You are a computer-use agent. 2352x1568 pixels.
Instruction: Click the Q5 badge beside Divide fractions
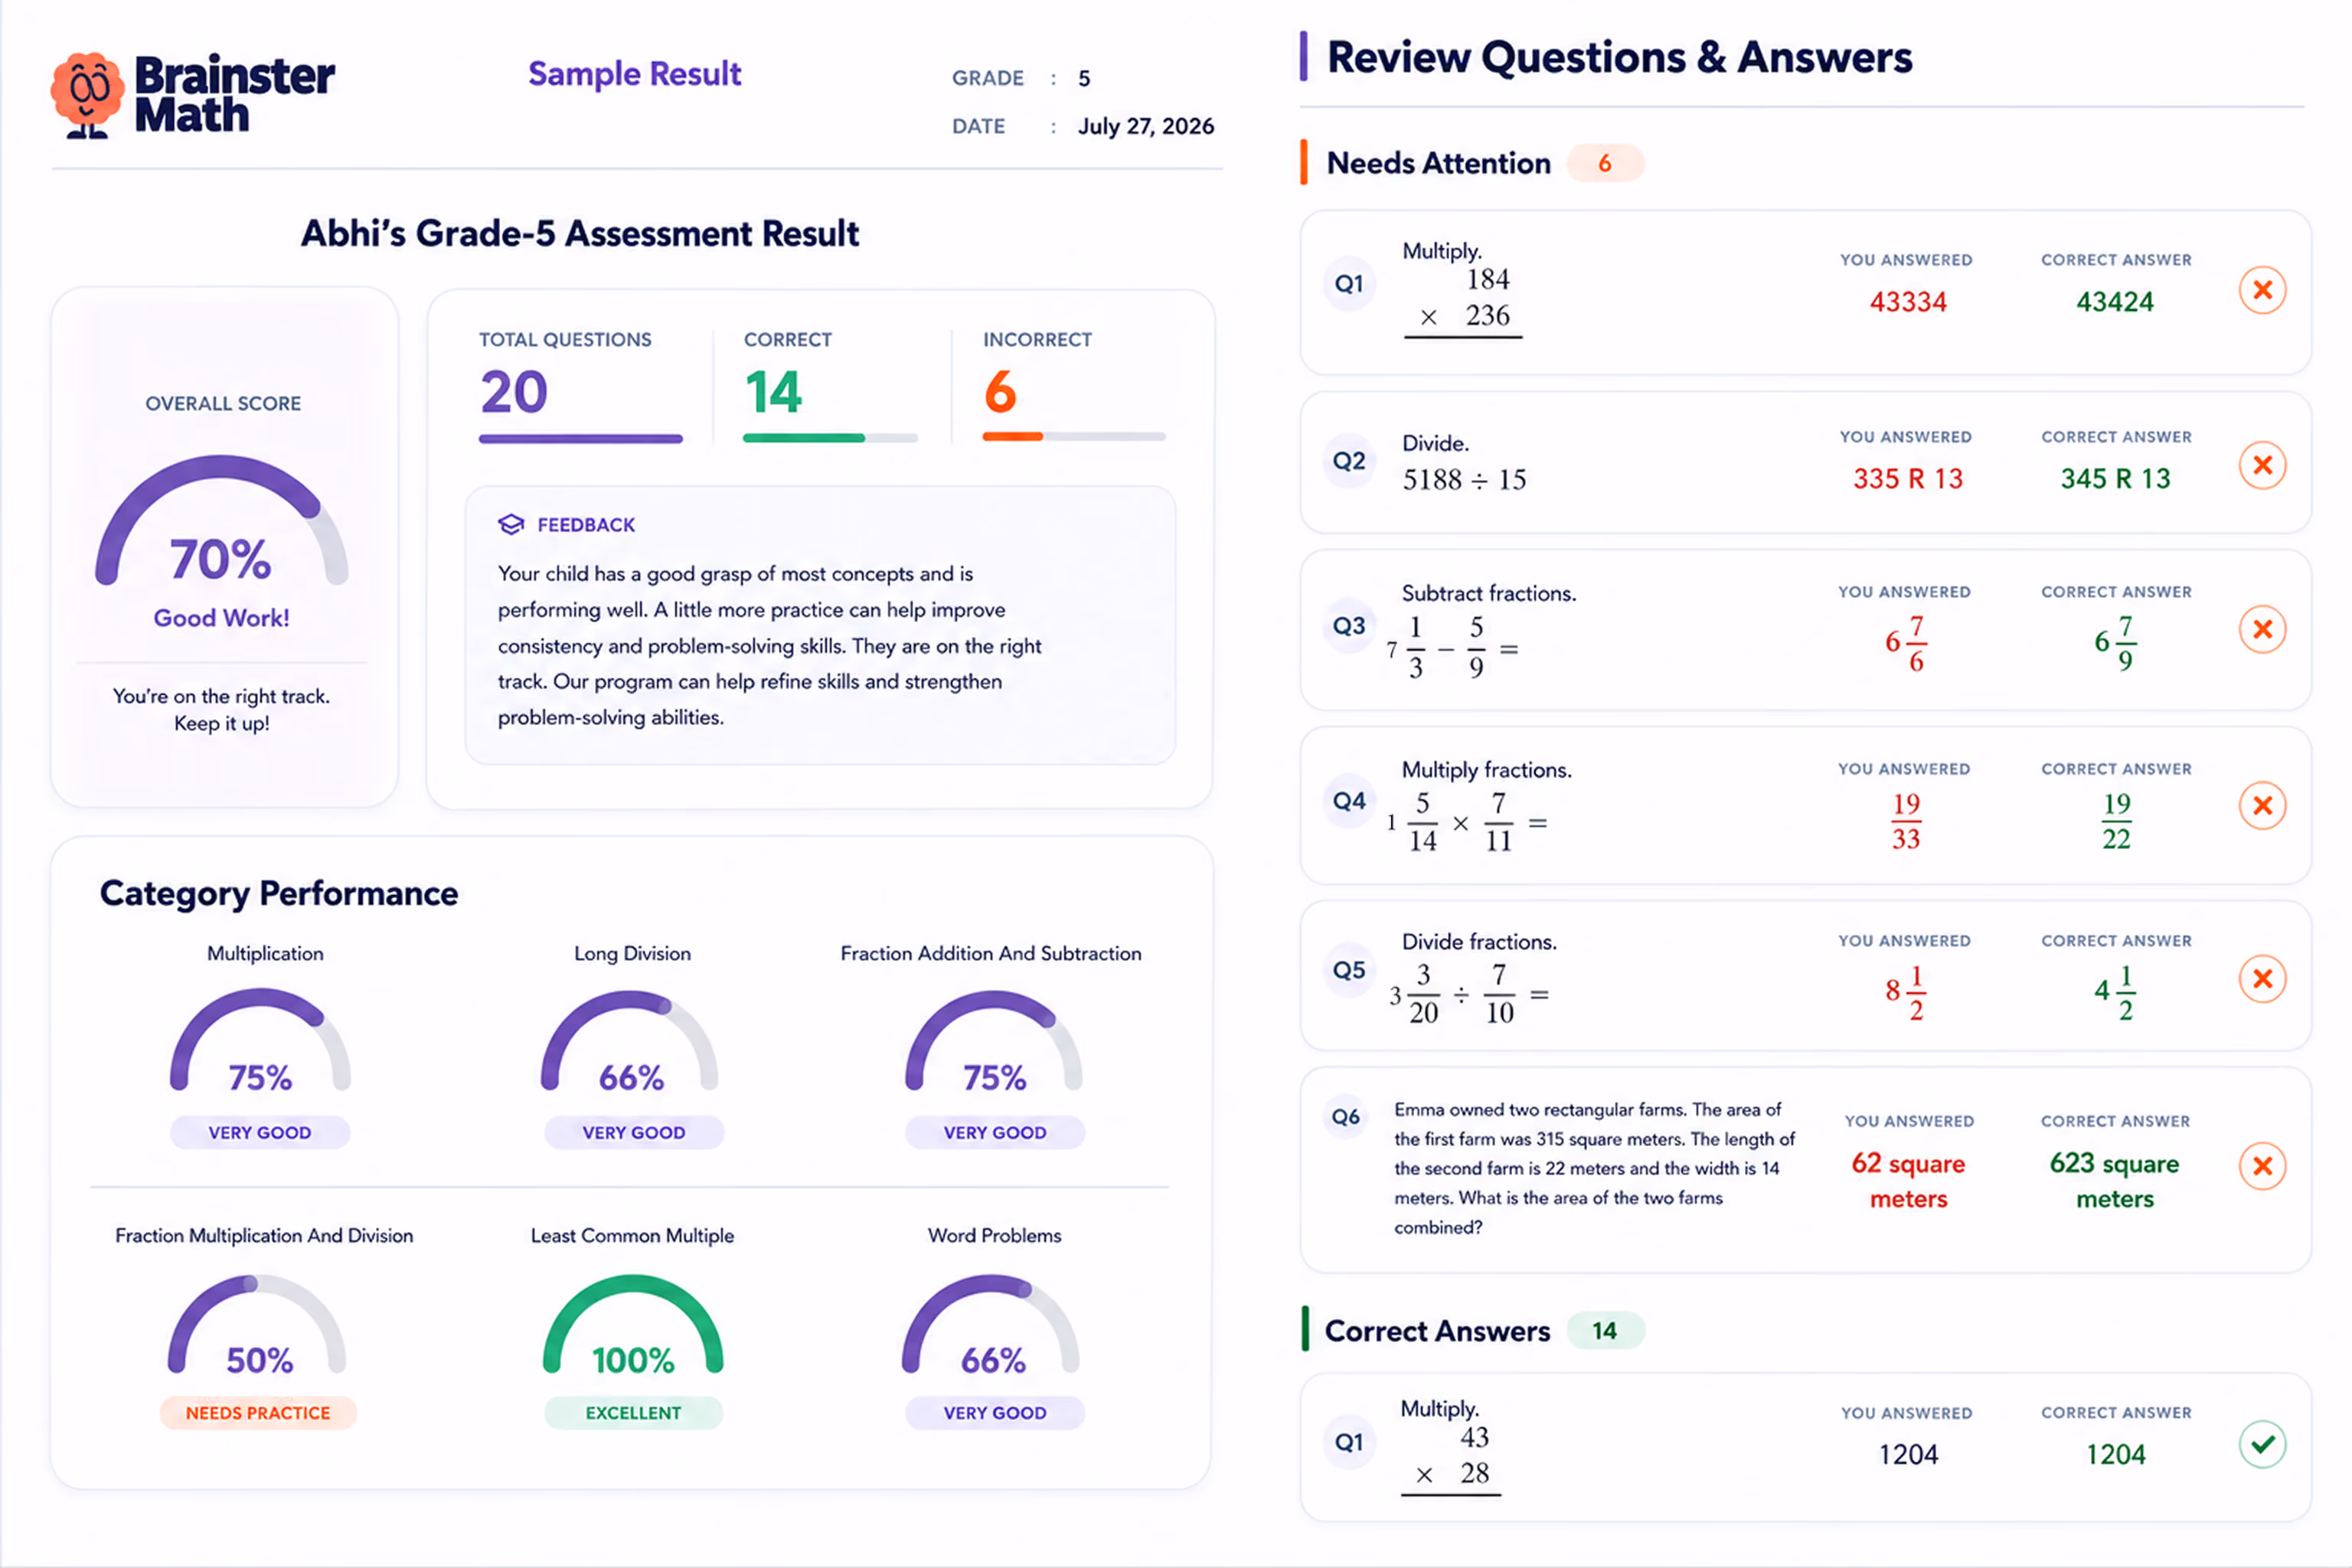1349,970
